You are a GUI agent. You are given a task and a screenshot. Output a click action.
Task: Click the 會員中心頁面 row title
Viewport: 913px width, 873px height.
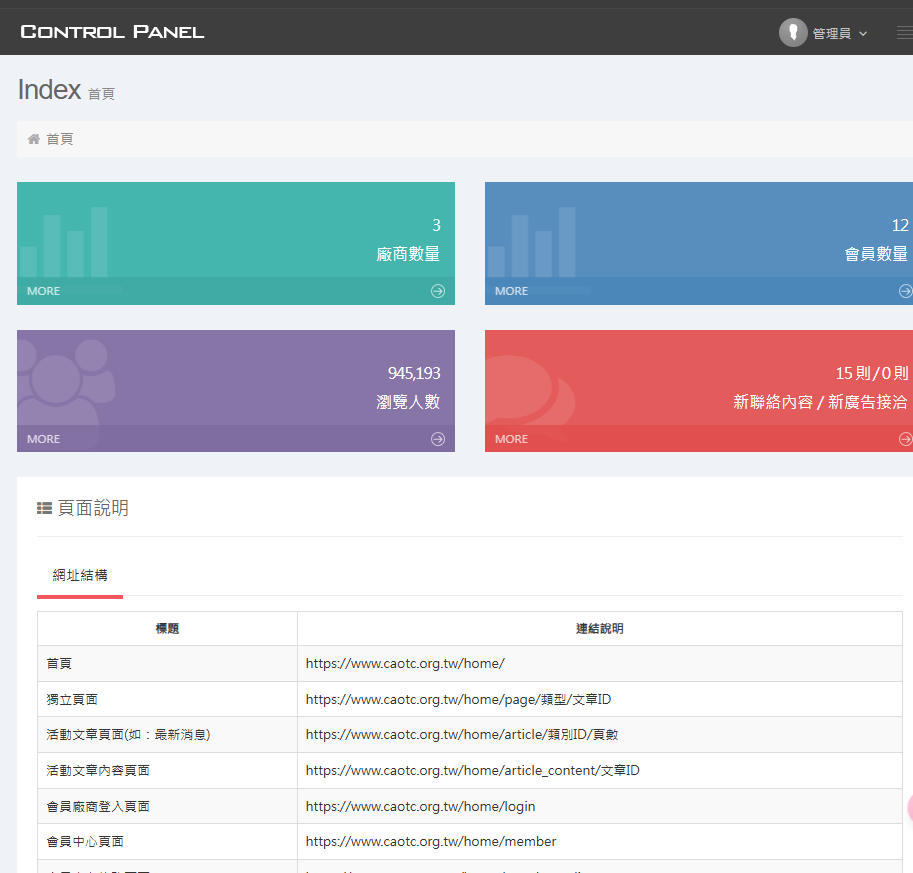tap(85, 842)
